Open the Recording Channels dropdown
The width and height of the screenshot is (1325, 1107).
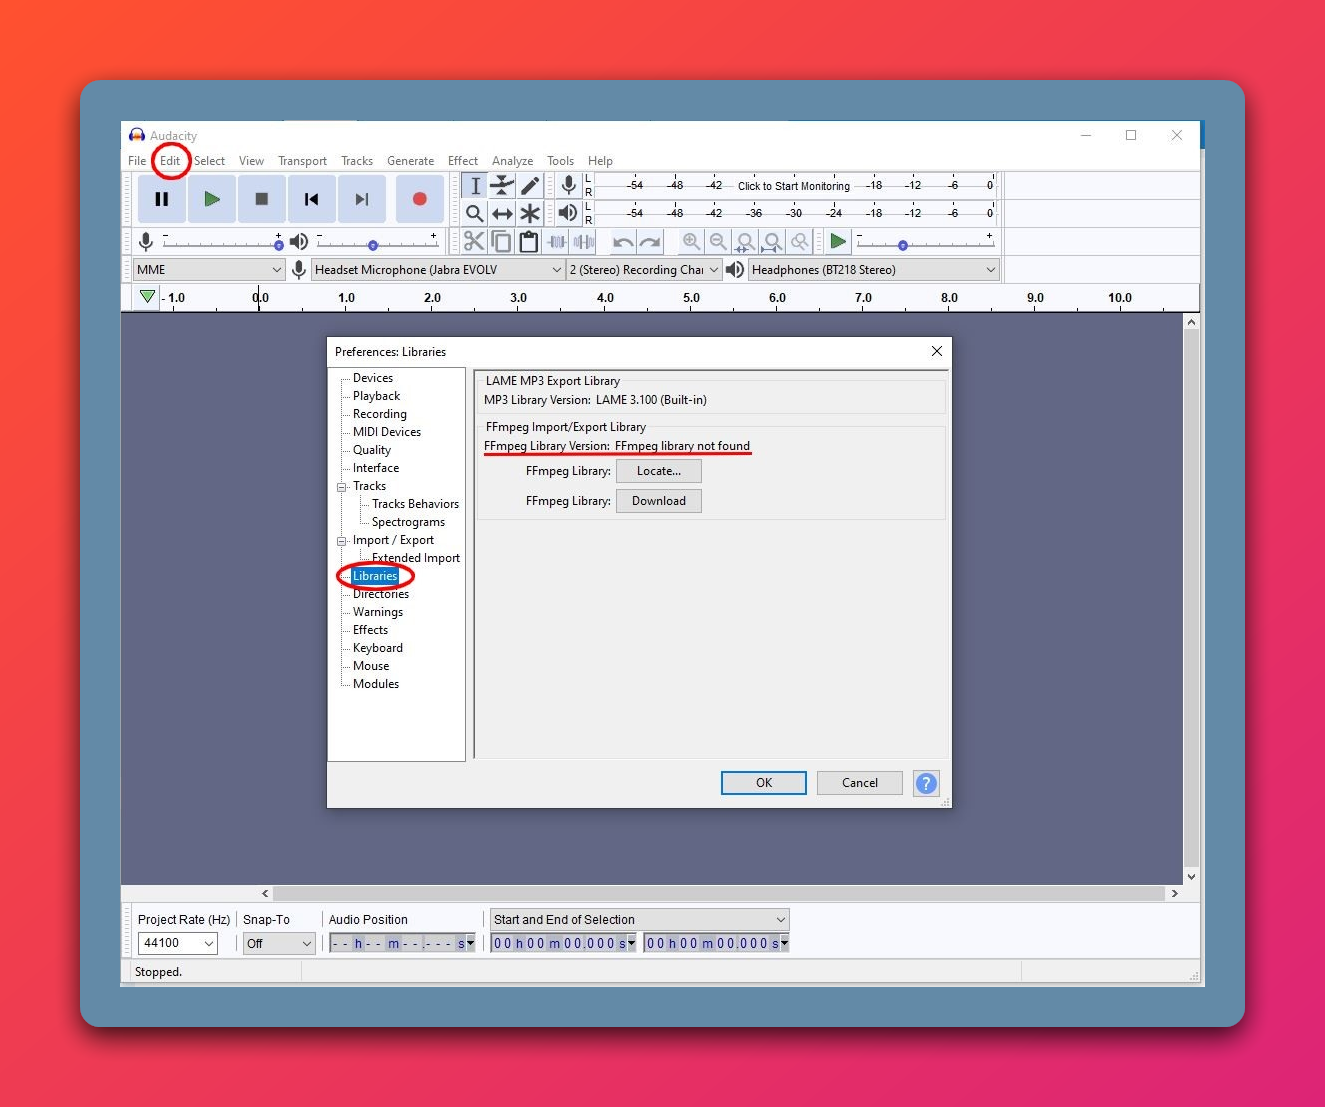644,270
